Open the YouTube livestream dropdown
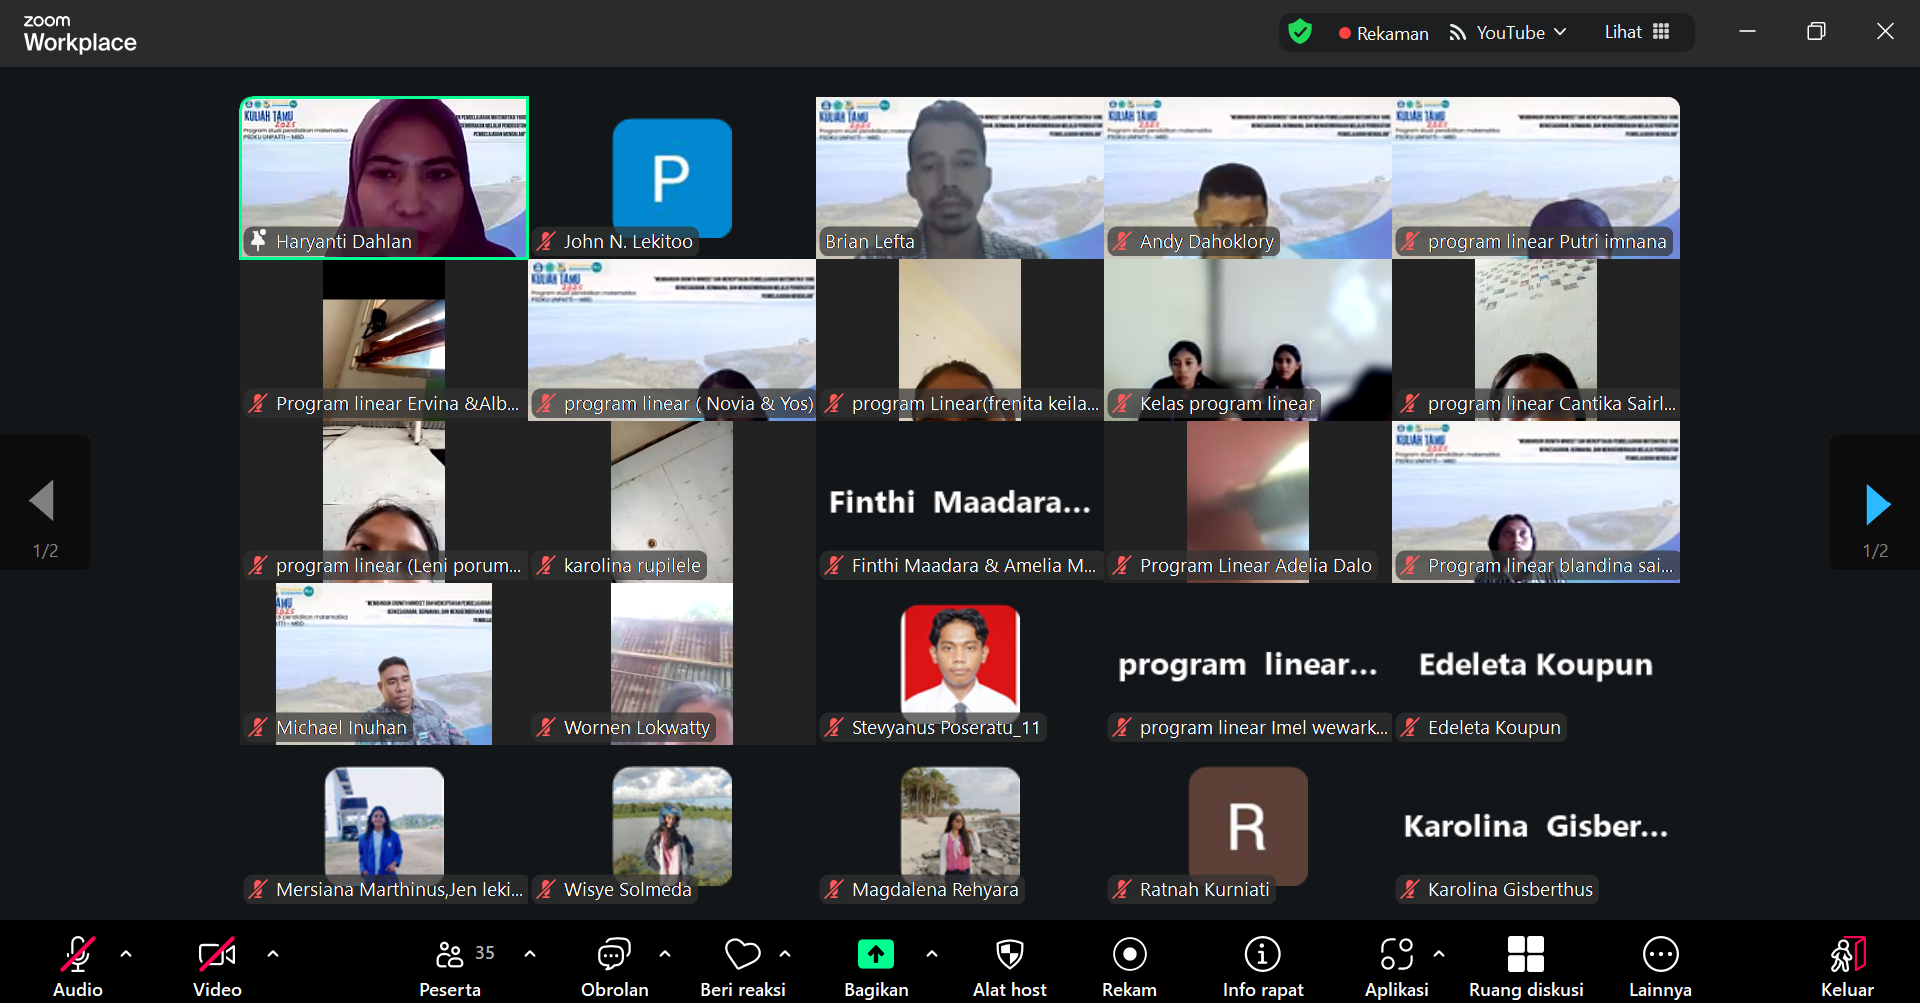Image resolution: width=1920 pixels, height=1003 pixels. click(1509, 32)
